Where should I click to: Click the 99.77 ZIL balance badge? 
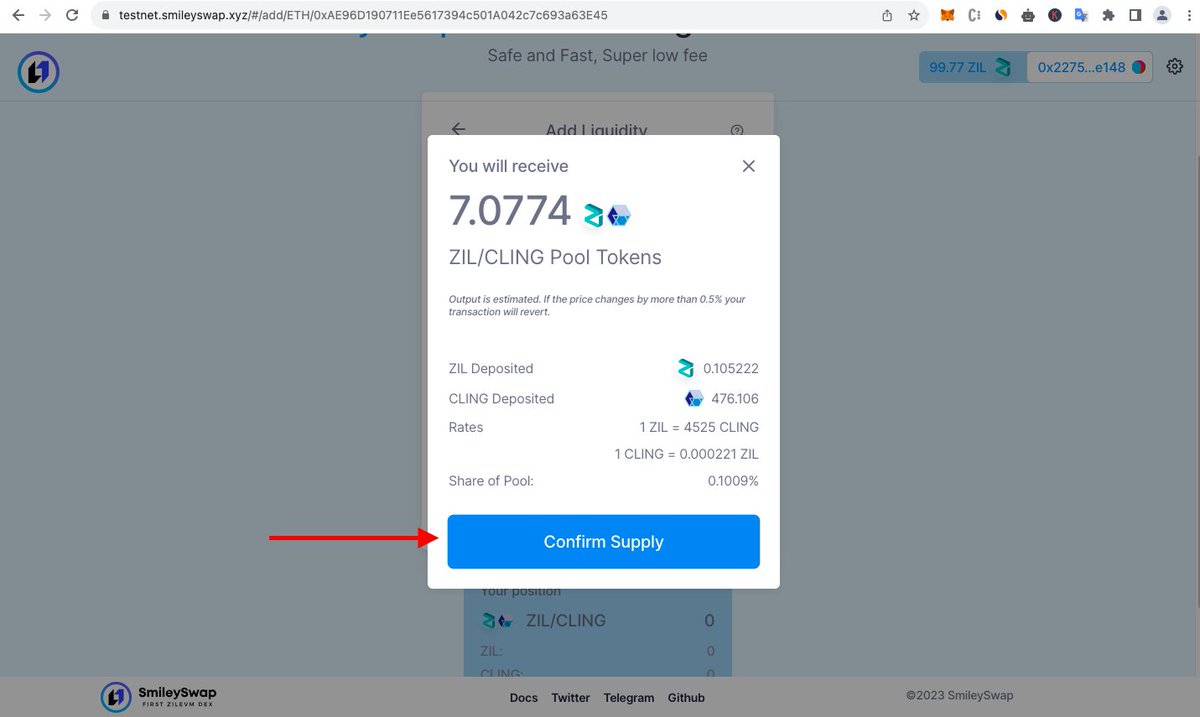coord(972,68)
